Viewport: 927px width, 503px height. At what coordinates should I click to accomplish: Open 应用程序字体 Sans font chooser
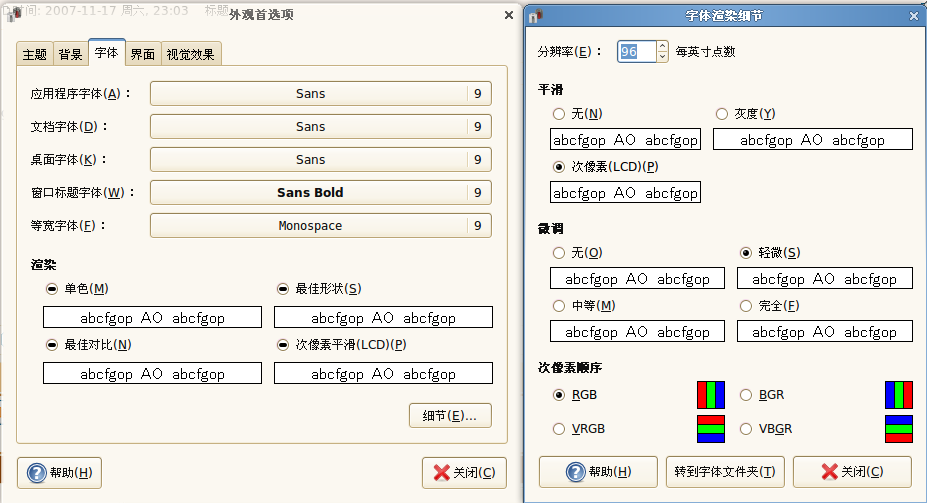click(321, 93)
